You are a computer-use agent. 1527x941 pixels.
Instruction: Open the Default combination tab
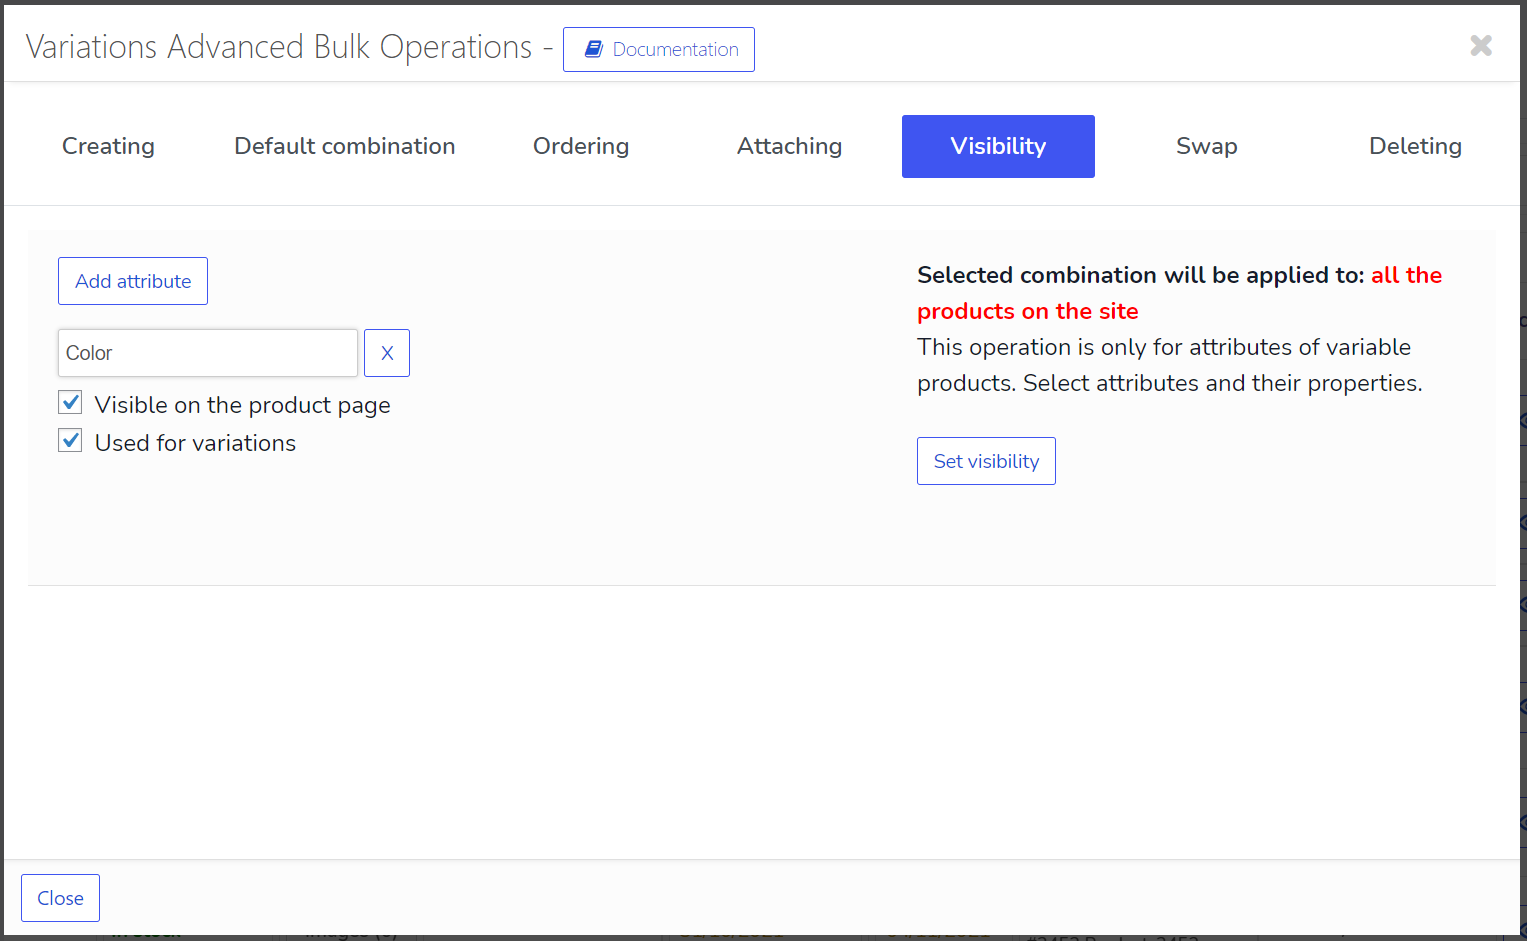[344, 146]
